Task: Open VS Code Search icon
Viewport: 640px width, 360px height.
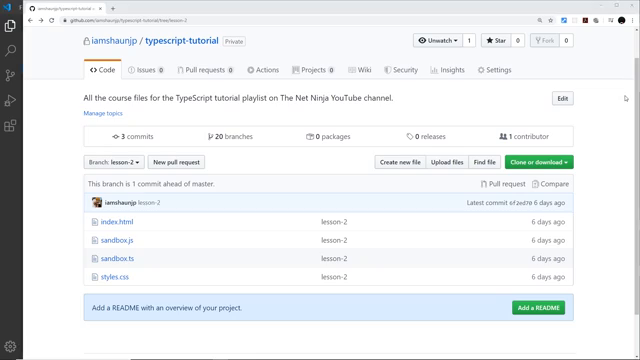Action: pyautogui.click(x=10, y=51)
